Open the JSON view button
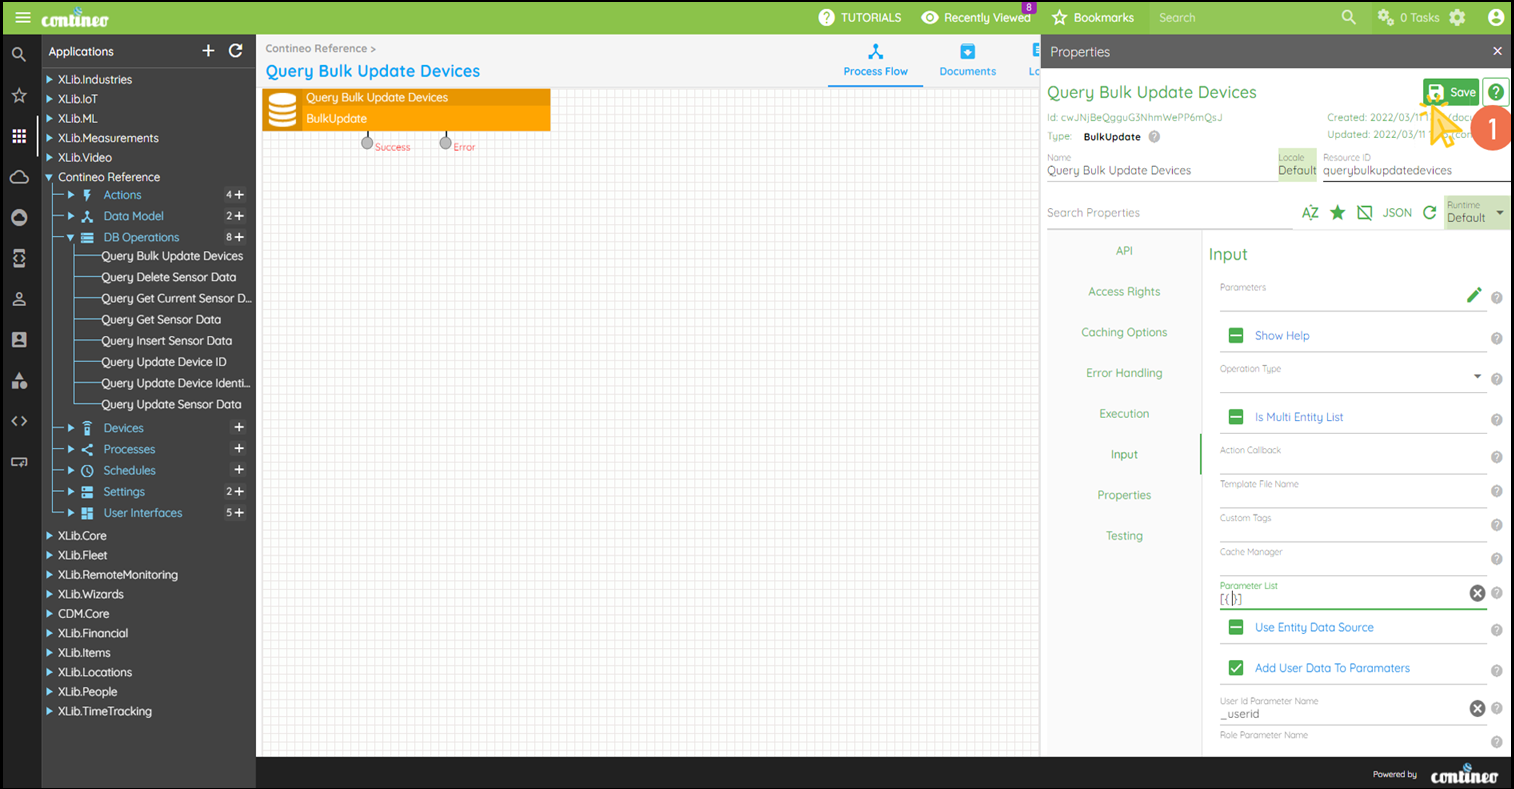This screenshot has height=789, width=1514. pyautogui.click(x=1397, y=213)
